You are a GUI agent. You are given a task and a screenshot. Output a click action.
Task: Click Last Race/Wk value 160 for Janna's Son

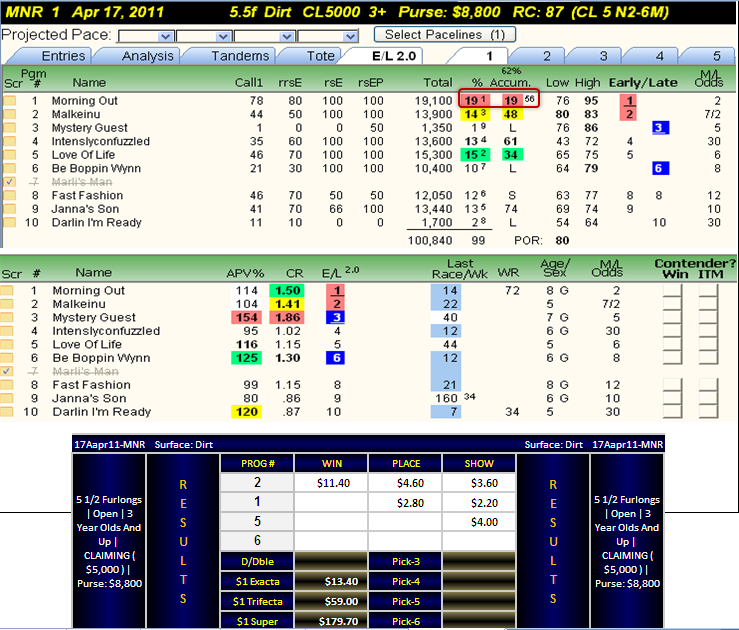pyautogui.click(x=446, y=398)
